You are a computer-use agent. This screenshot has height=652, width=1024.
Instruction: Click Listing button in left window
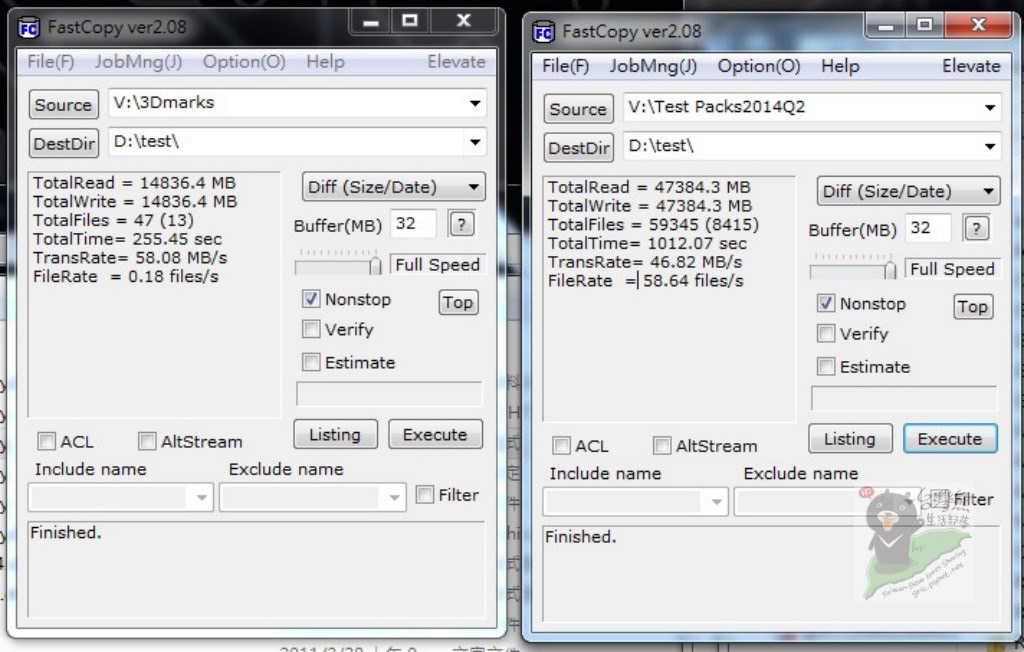[335, 434]
